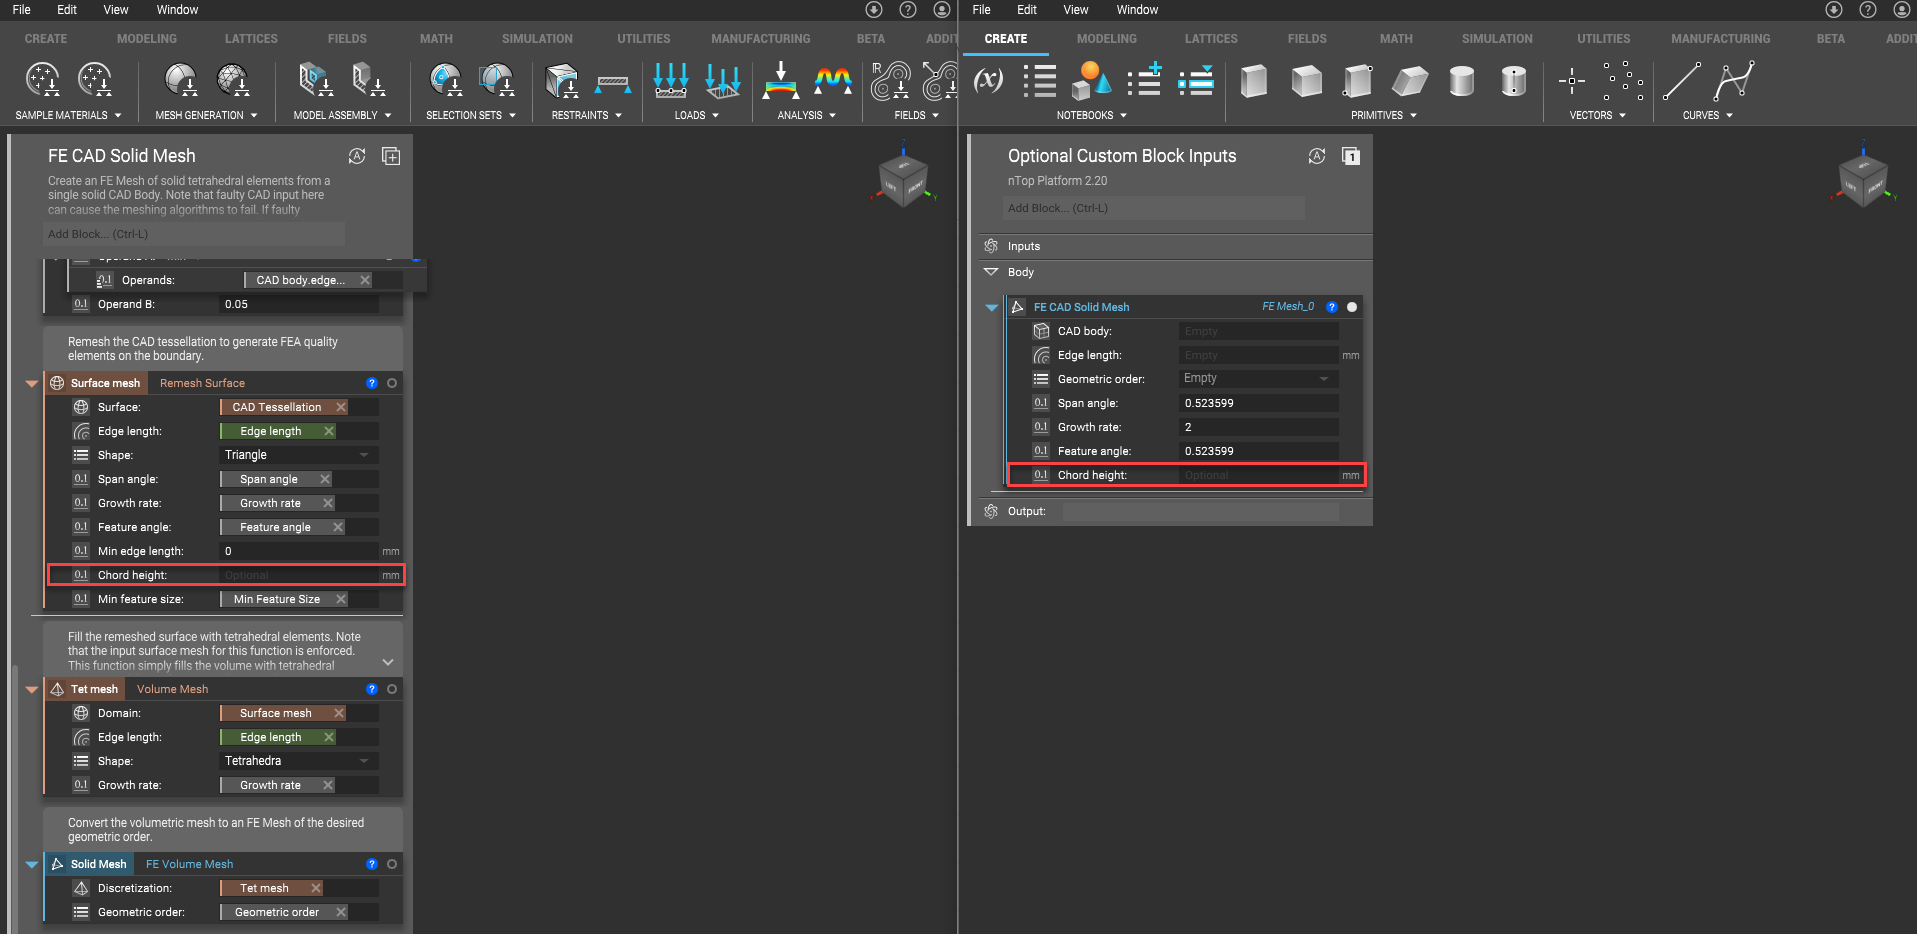Collapse the Surface mesh block
This screenshot has width=1917, height=934.
pos(31,383)
